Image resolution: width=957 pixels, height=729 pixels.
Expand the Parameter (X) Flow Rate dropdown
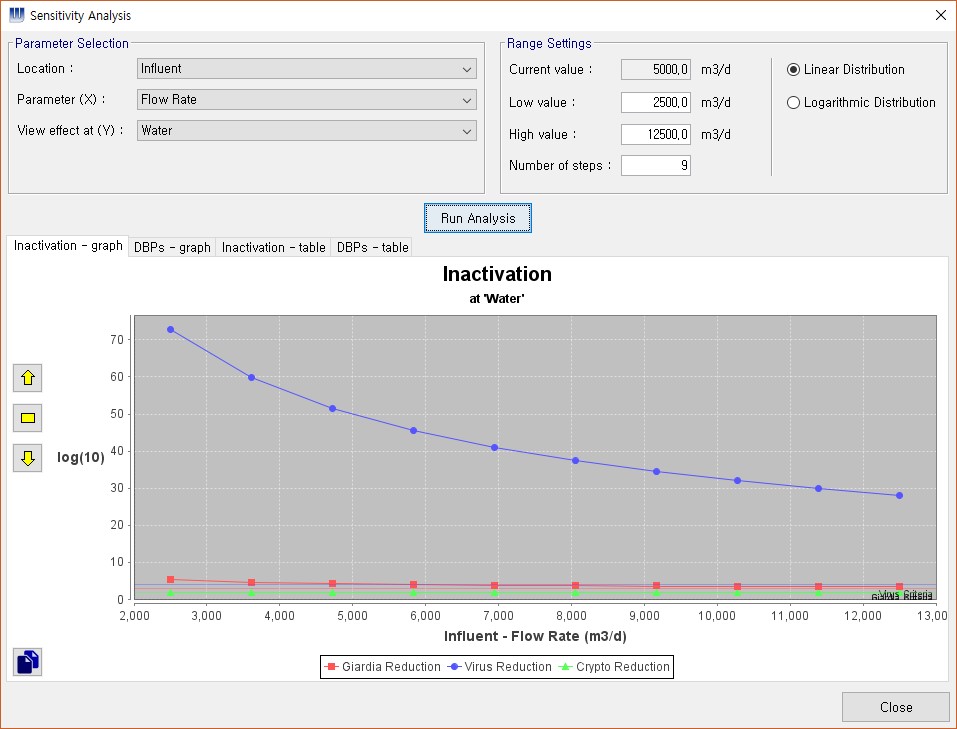click(x=305, y=100)
